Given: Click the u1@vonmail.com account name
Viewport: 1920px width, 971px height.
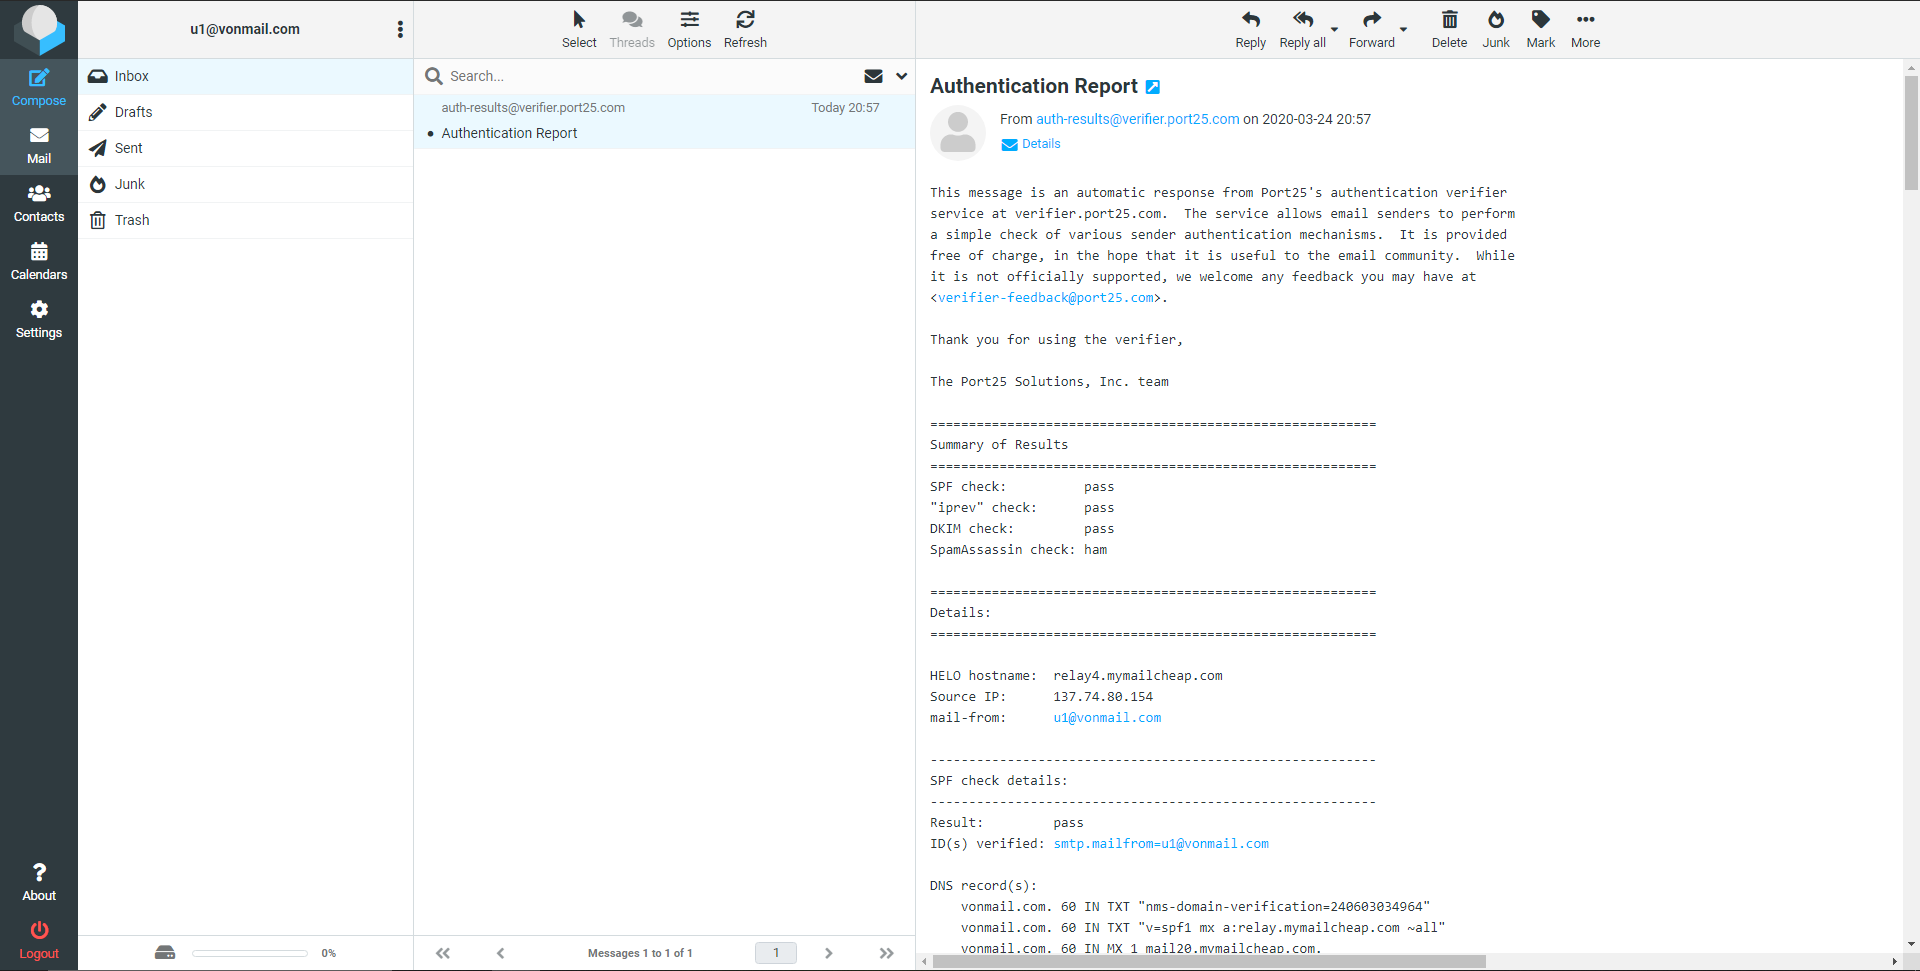Looking at the screenshot, I should pyautogui.click(x=245, y=29).
